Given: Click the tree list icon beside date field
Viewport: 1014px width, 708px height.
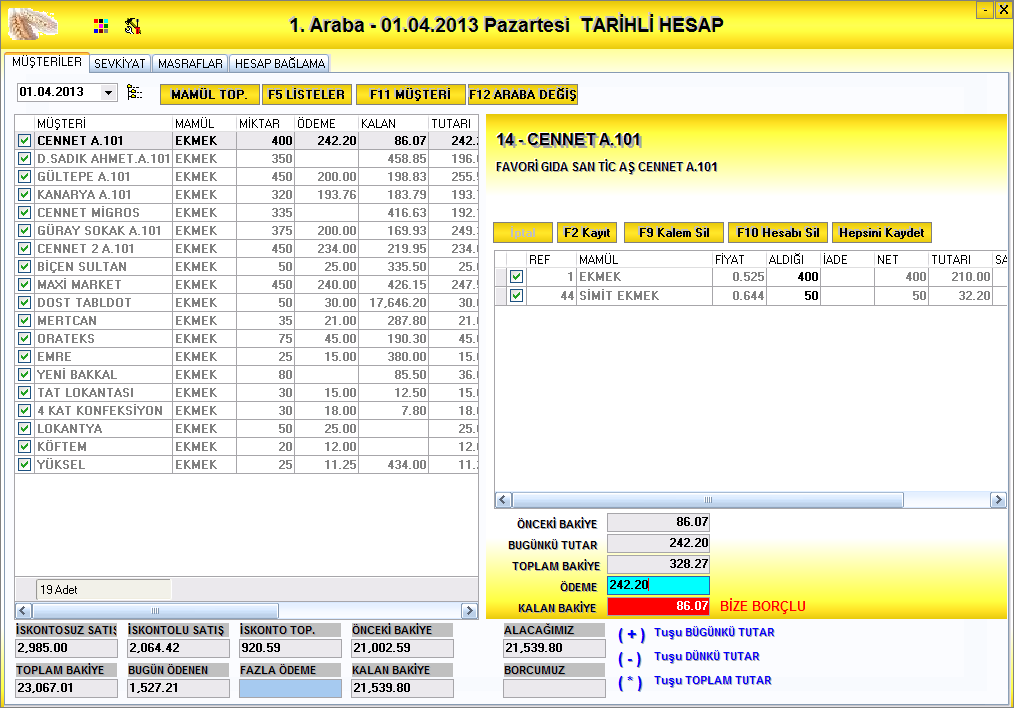Looking at the screenshot, I should [x=135, y=93].
